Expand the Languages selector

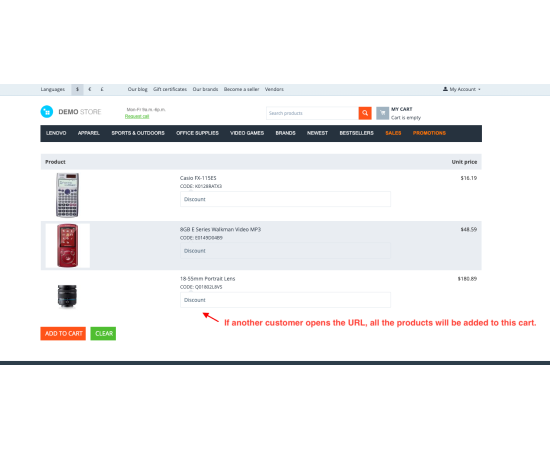pyautogui.click(x=53, y=89)
